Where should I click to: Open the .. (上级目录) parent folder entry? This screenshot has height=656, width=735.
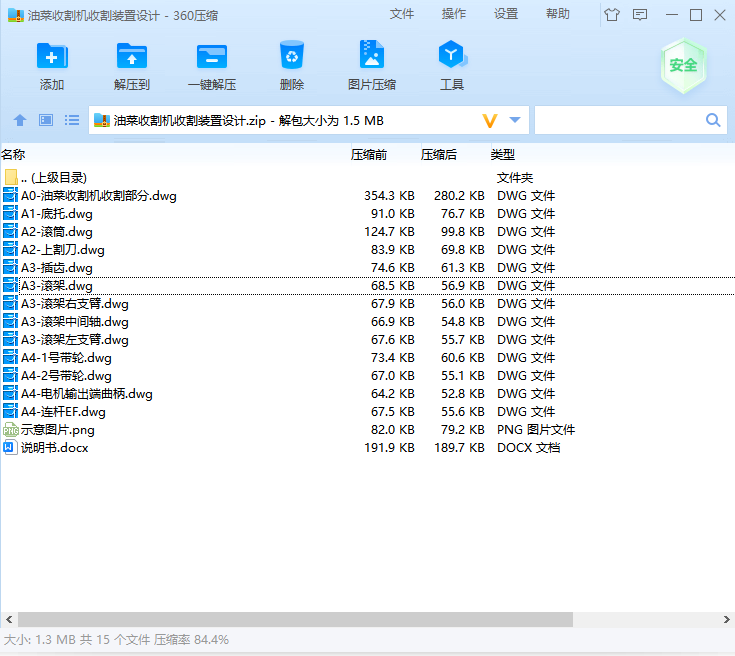[x=54, y=177]
